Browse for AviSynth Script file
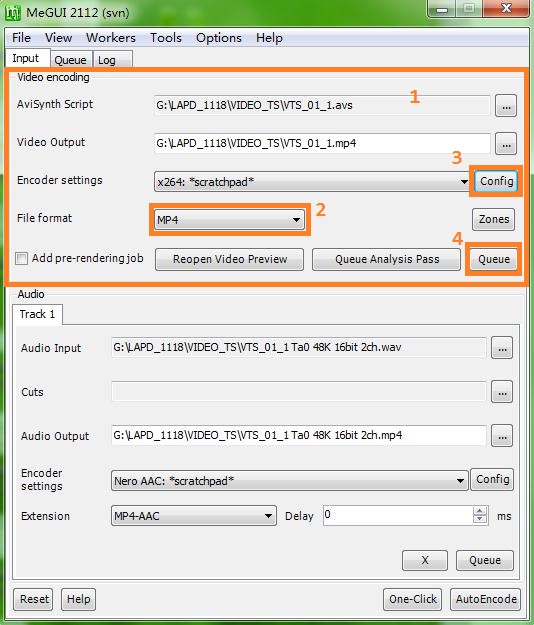Viewport: 534px width, 625px height. [x=506, y=106]
